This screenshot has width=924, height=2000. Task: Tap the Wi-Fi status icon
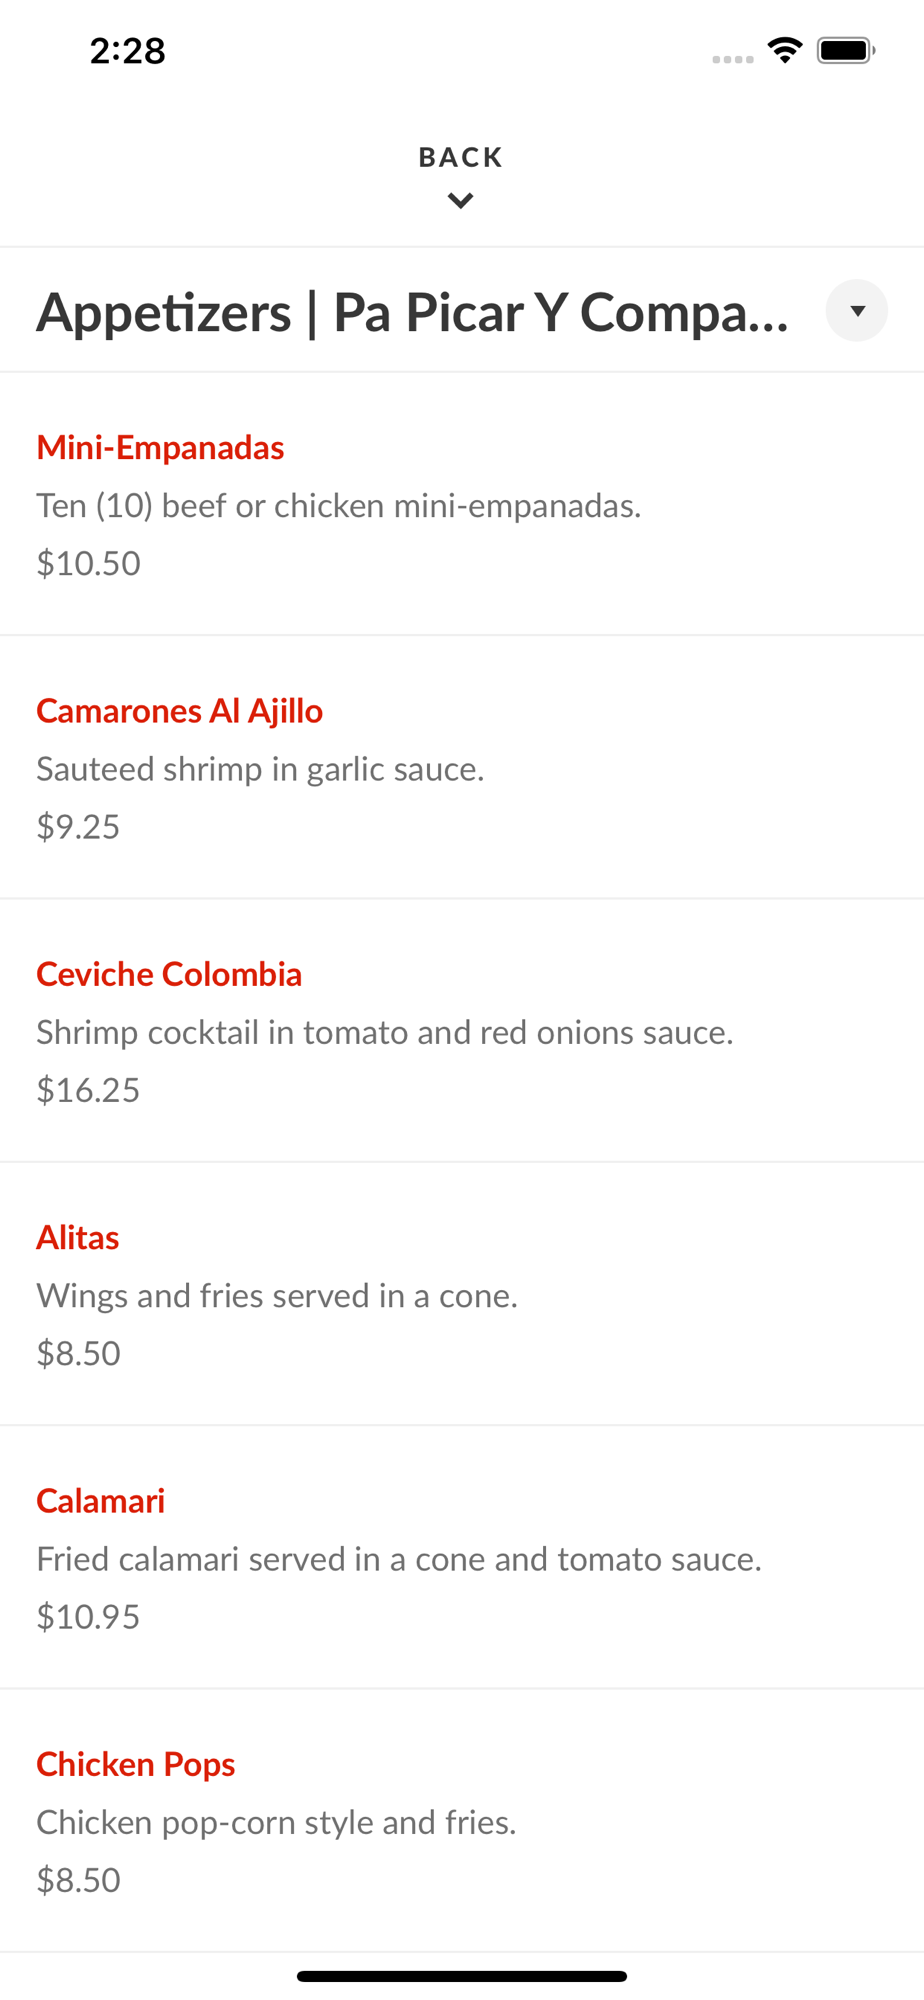coord(785,50)
